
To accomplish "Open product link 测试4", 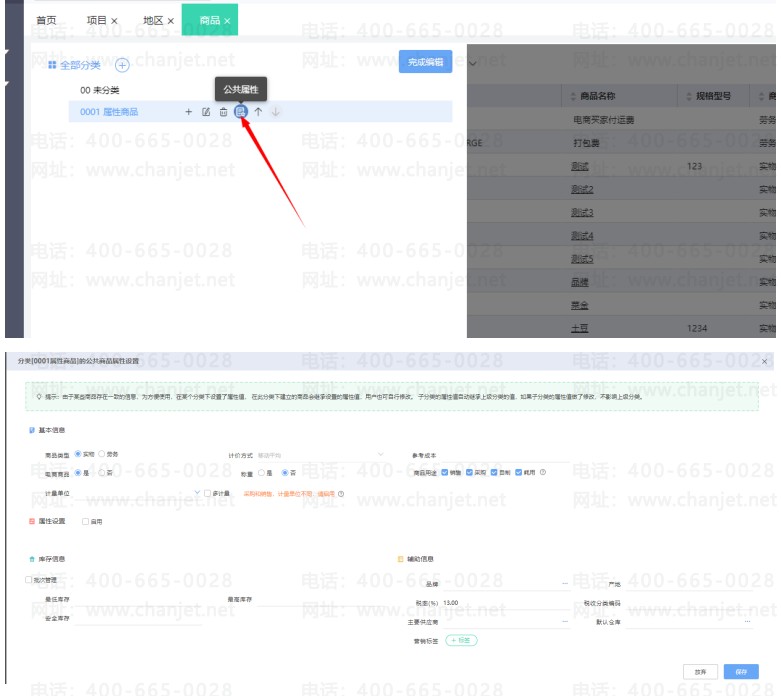I will (x=582, y=236).
